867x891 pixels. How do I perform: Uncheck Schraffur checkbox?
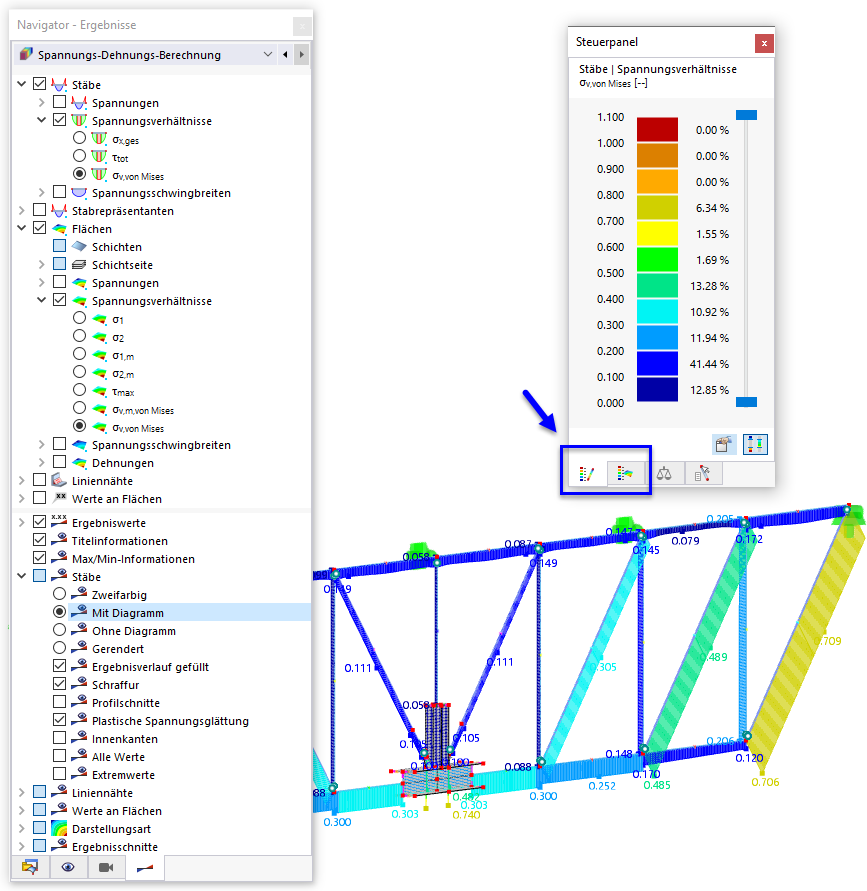59,684
